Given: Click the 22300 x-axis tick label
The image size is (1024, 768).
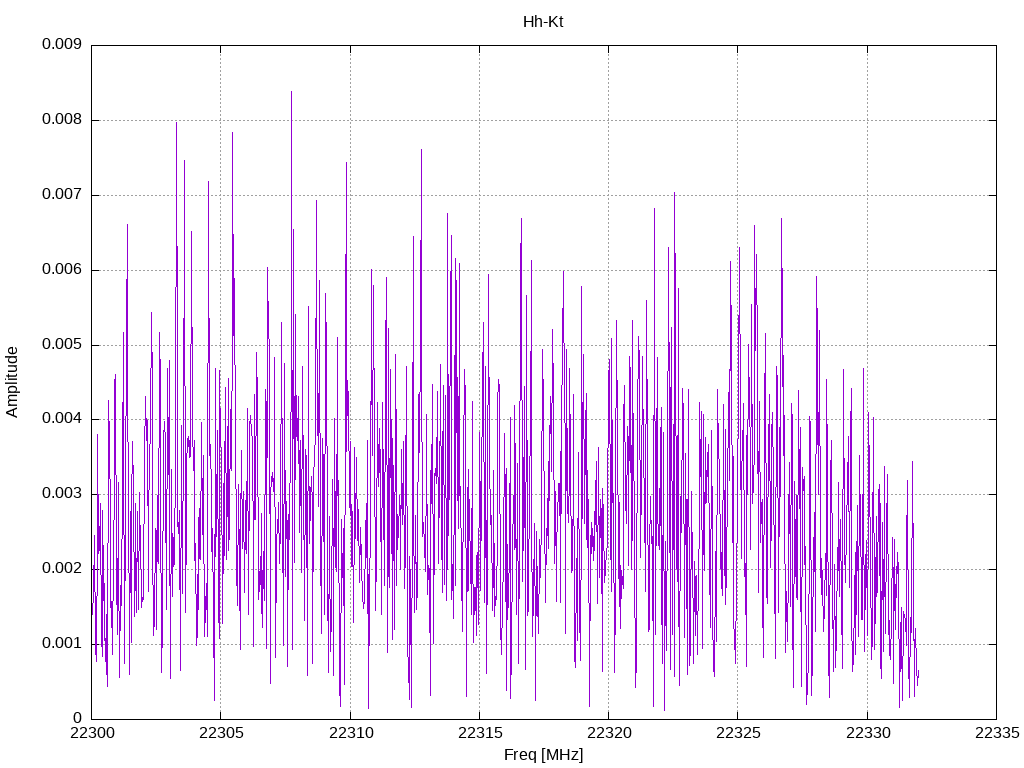Looking at the screenshot, I should (x=92, y=733).
